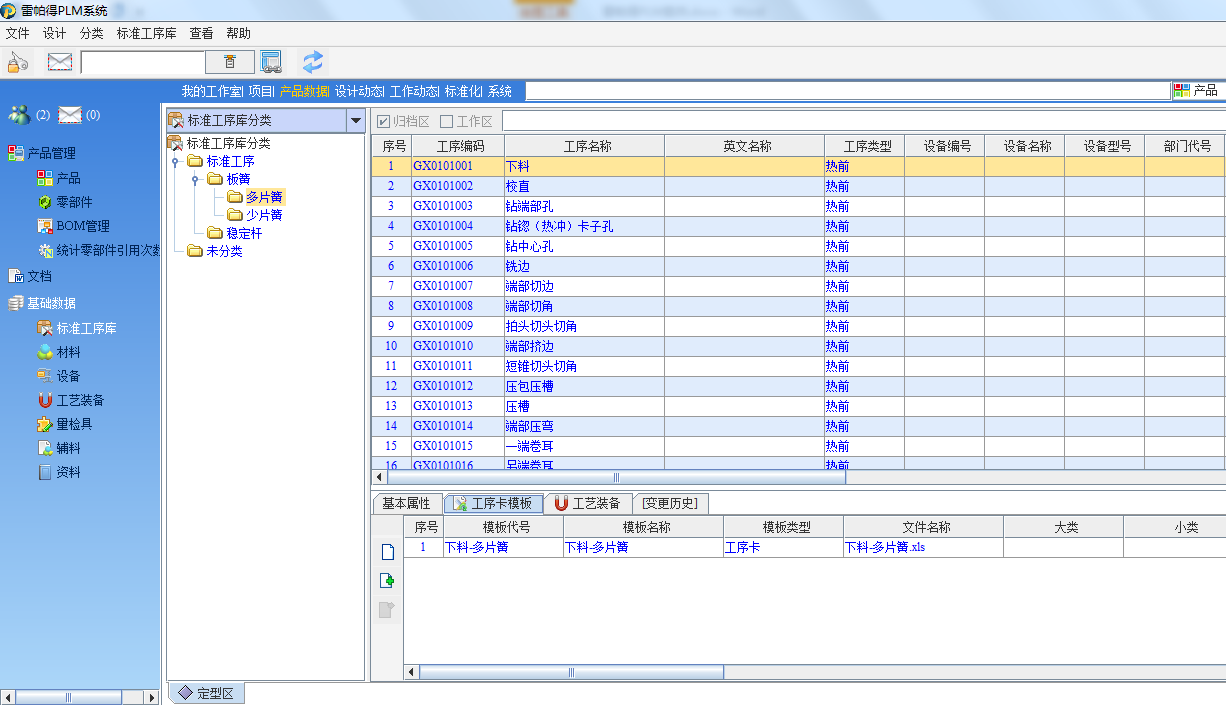Click the blank new document icon
Image resolution: width=1226 pixels, height=705 pixels.
tap(387, 552)
